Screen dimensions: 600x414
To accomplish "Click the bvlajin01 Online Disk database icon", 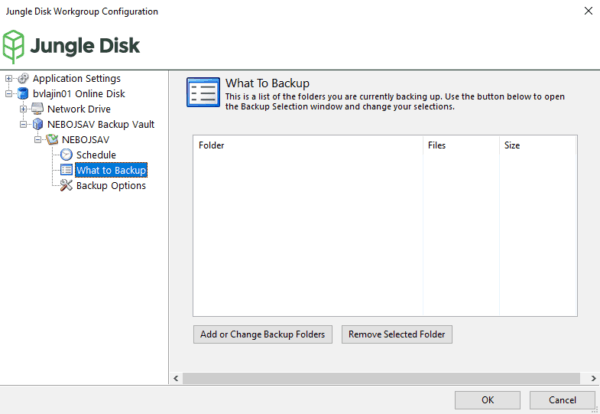I will [x=22, y=93].
